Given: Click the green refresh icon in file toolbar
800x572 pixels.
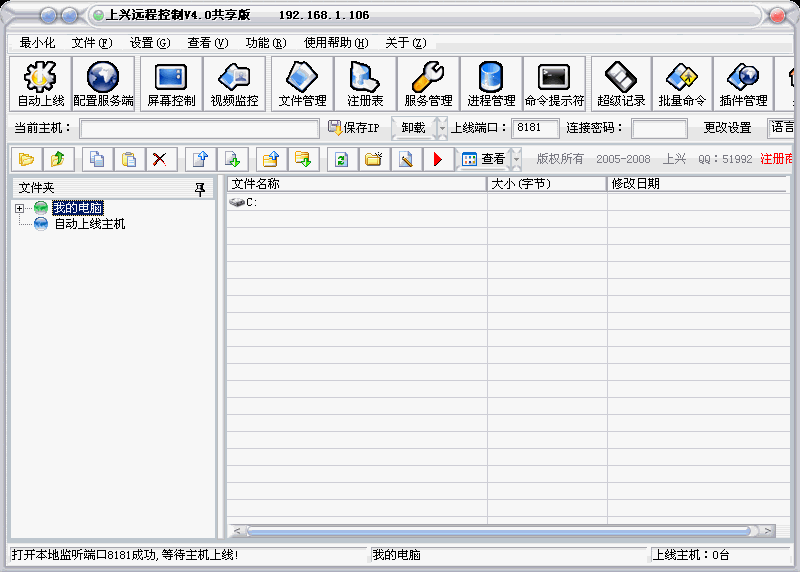Looking at the screenshot, I should 341,159.
